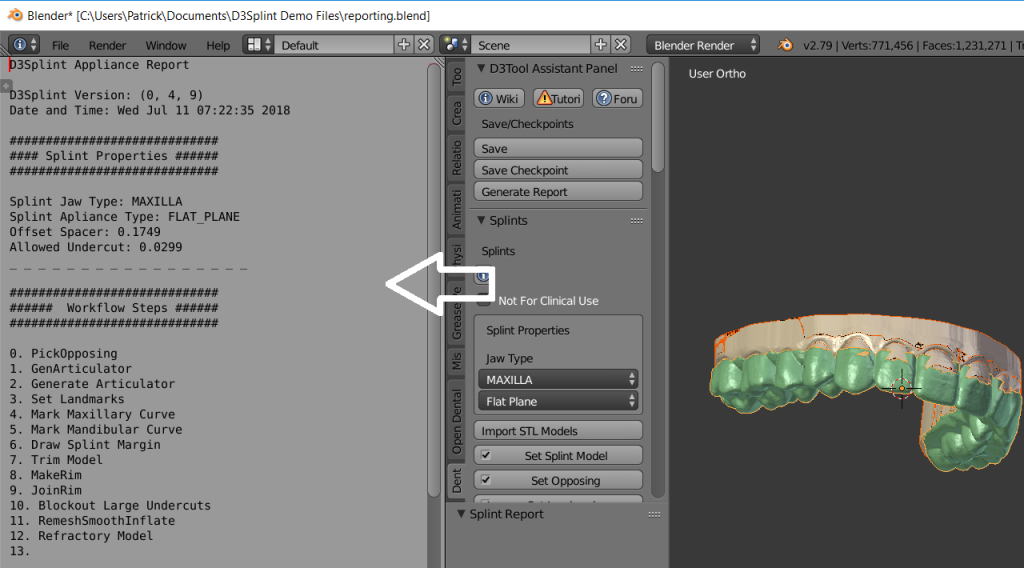Toggle the Set Opposing checkbox
This screenshot has height=568, width=1024.
point(486,480)
